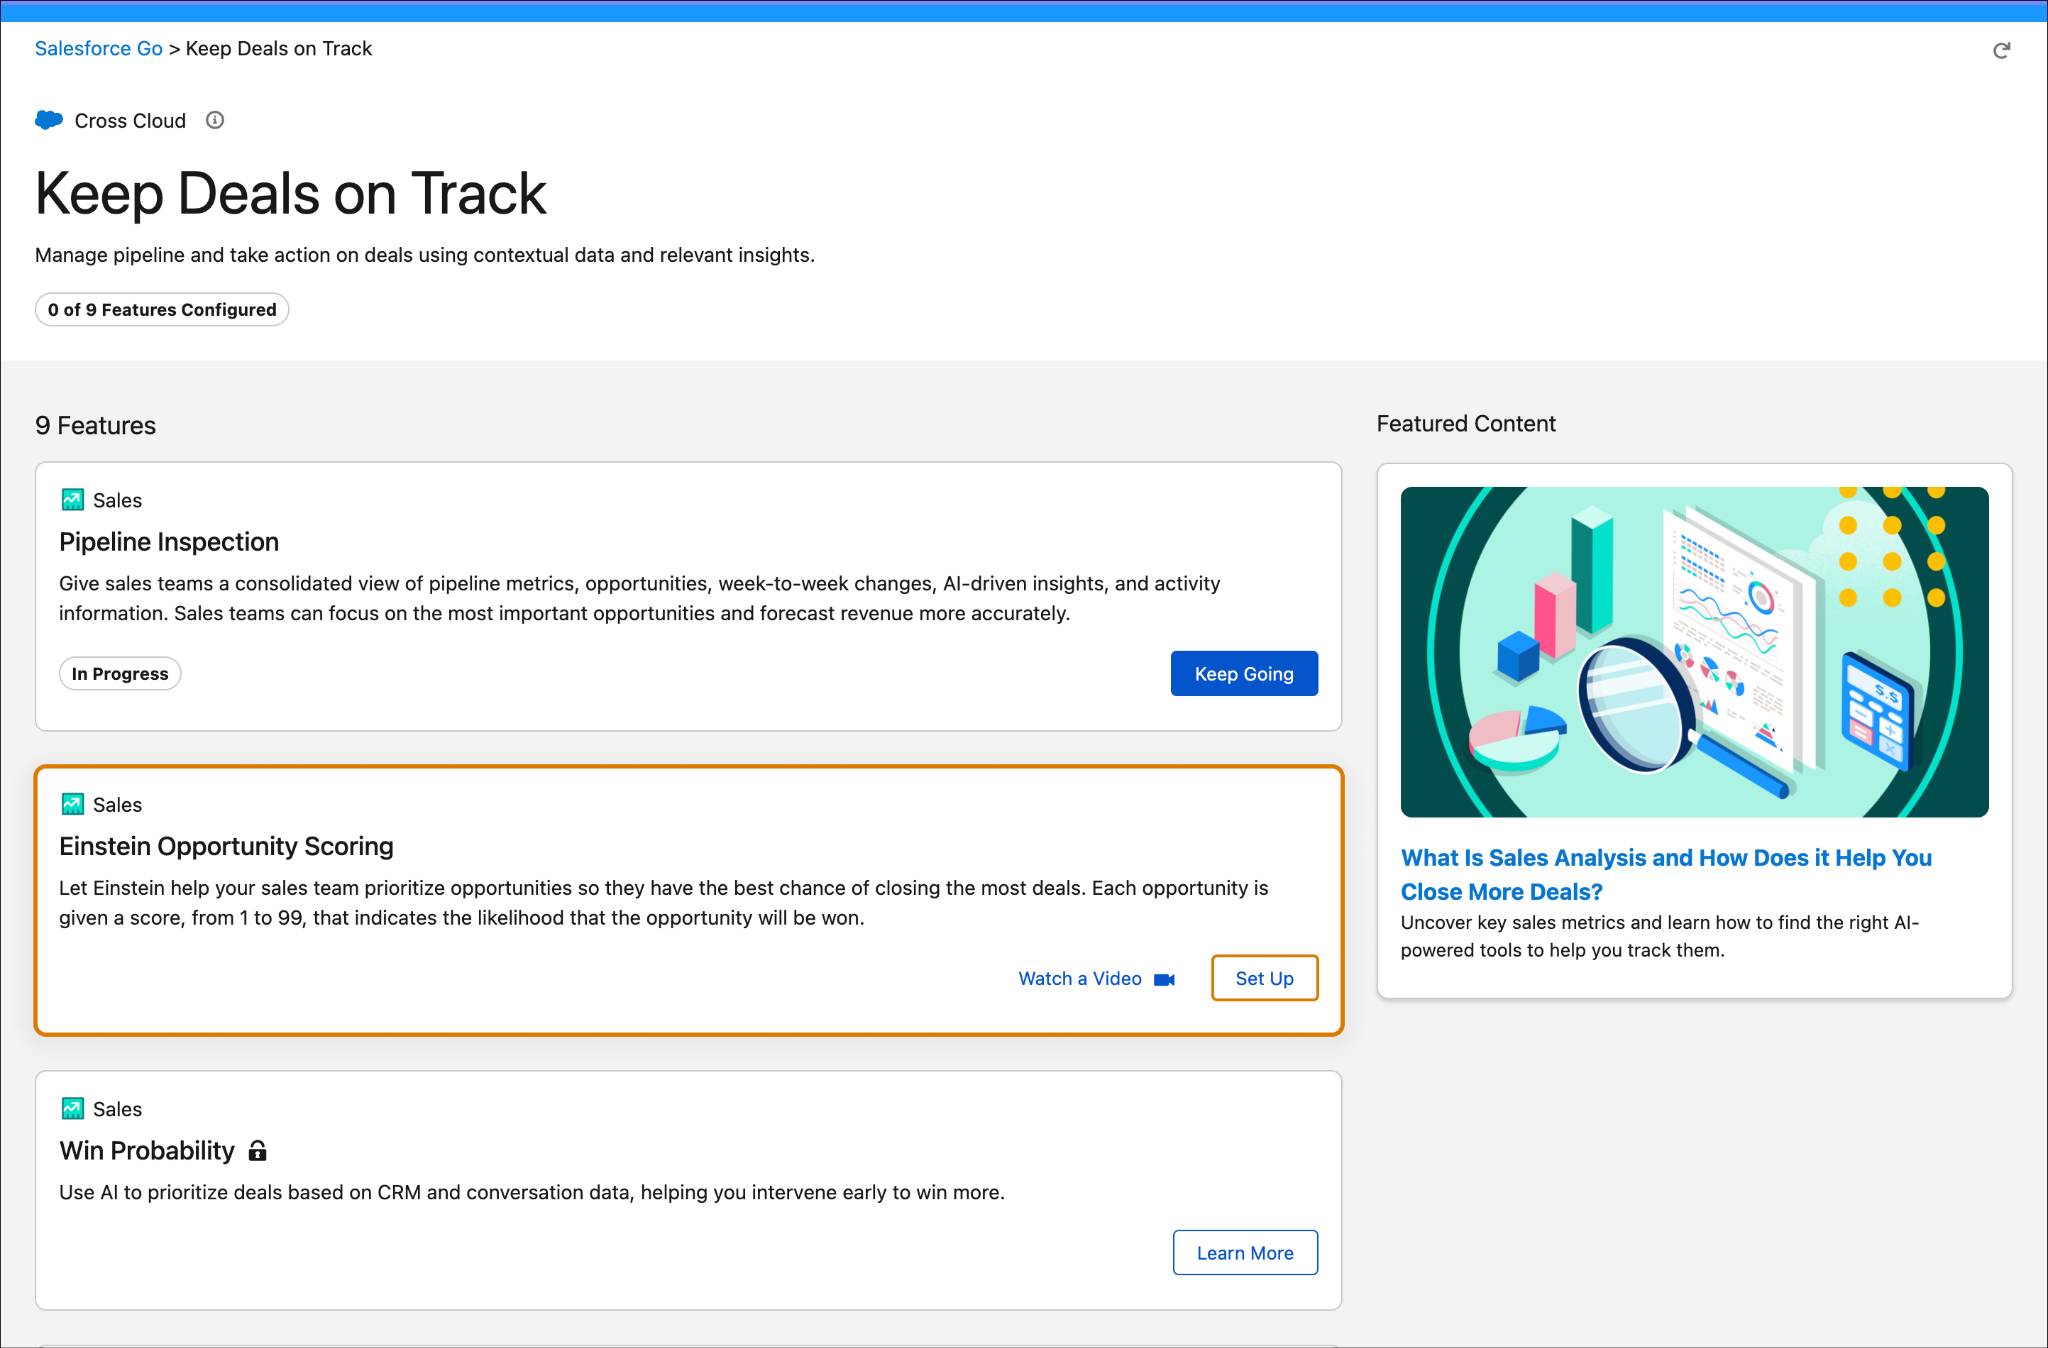Image resolution: width=2048 pixels, height=1348 pixels.
Task: Click the Pipeline Inspection description paragraph
Action: pyautogui.click(x=640, y=598)
